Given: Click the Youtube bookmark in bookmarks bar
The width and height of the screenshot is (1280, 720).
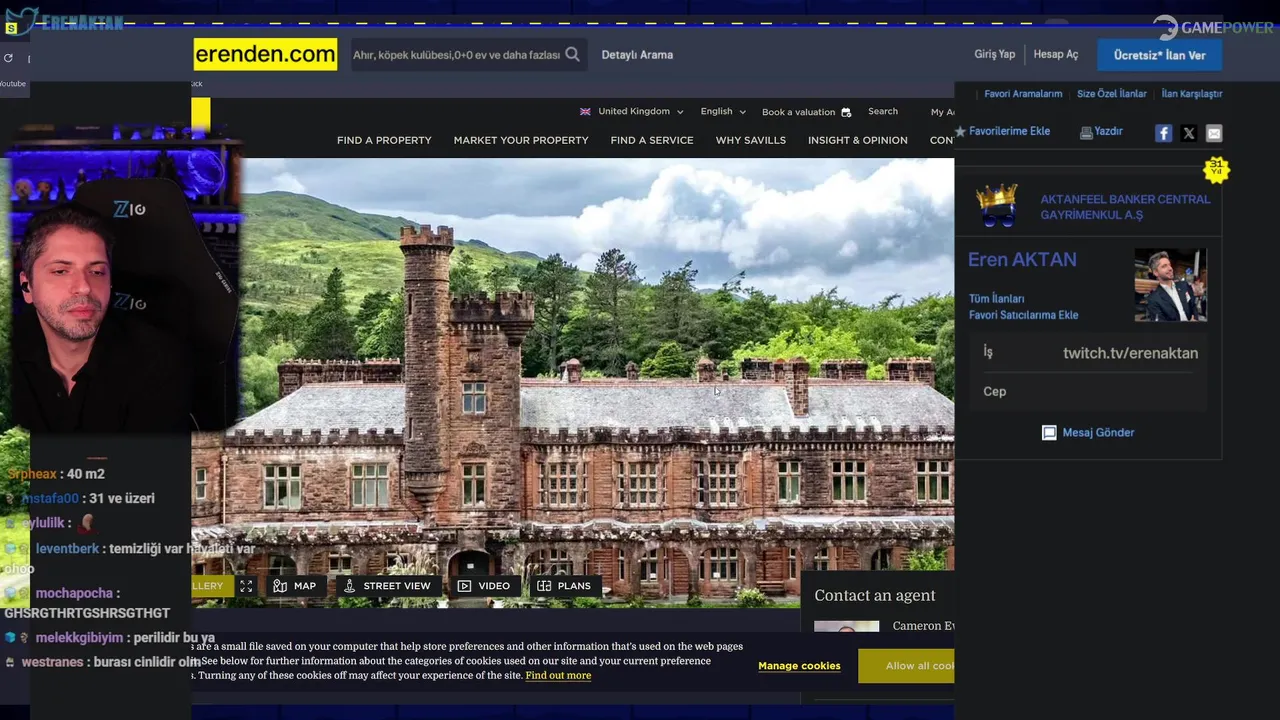Looking at the screenshot, I should coord(13,84).
